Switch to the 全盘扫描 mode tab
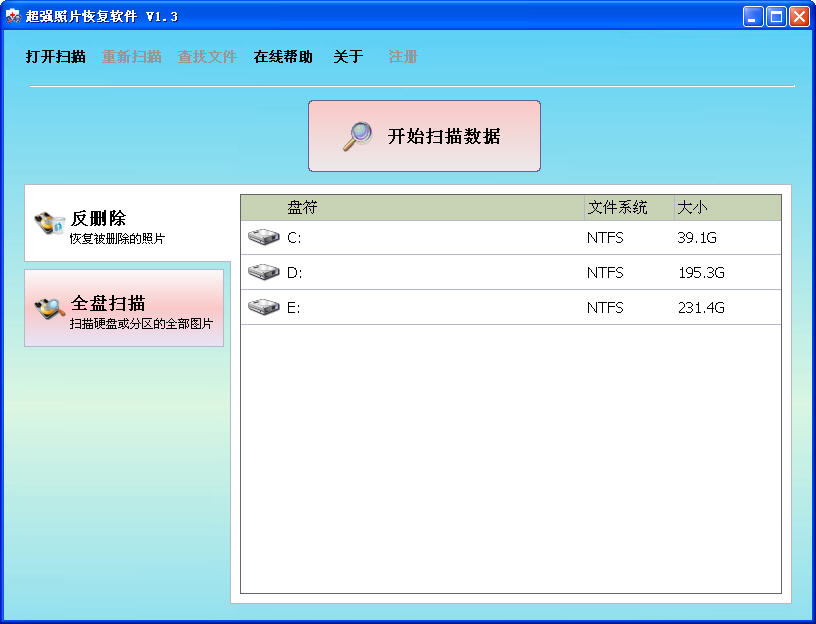This screenshot has height=624, width=816. 124,308
